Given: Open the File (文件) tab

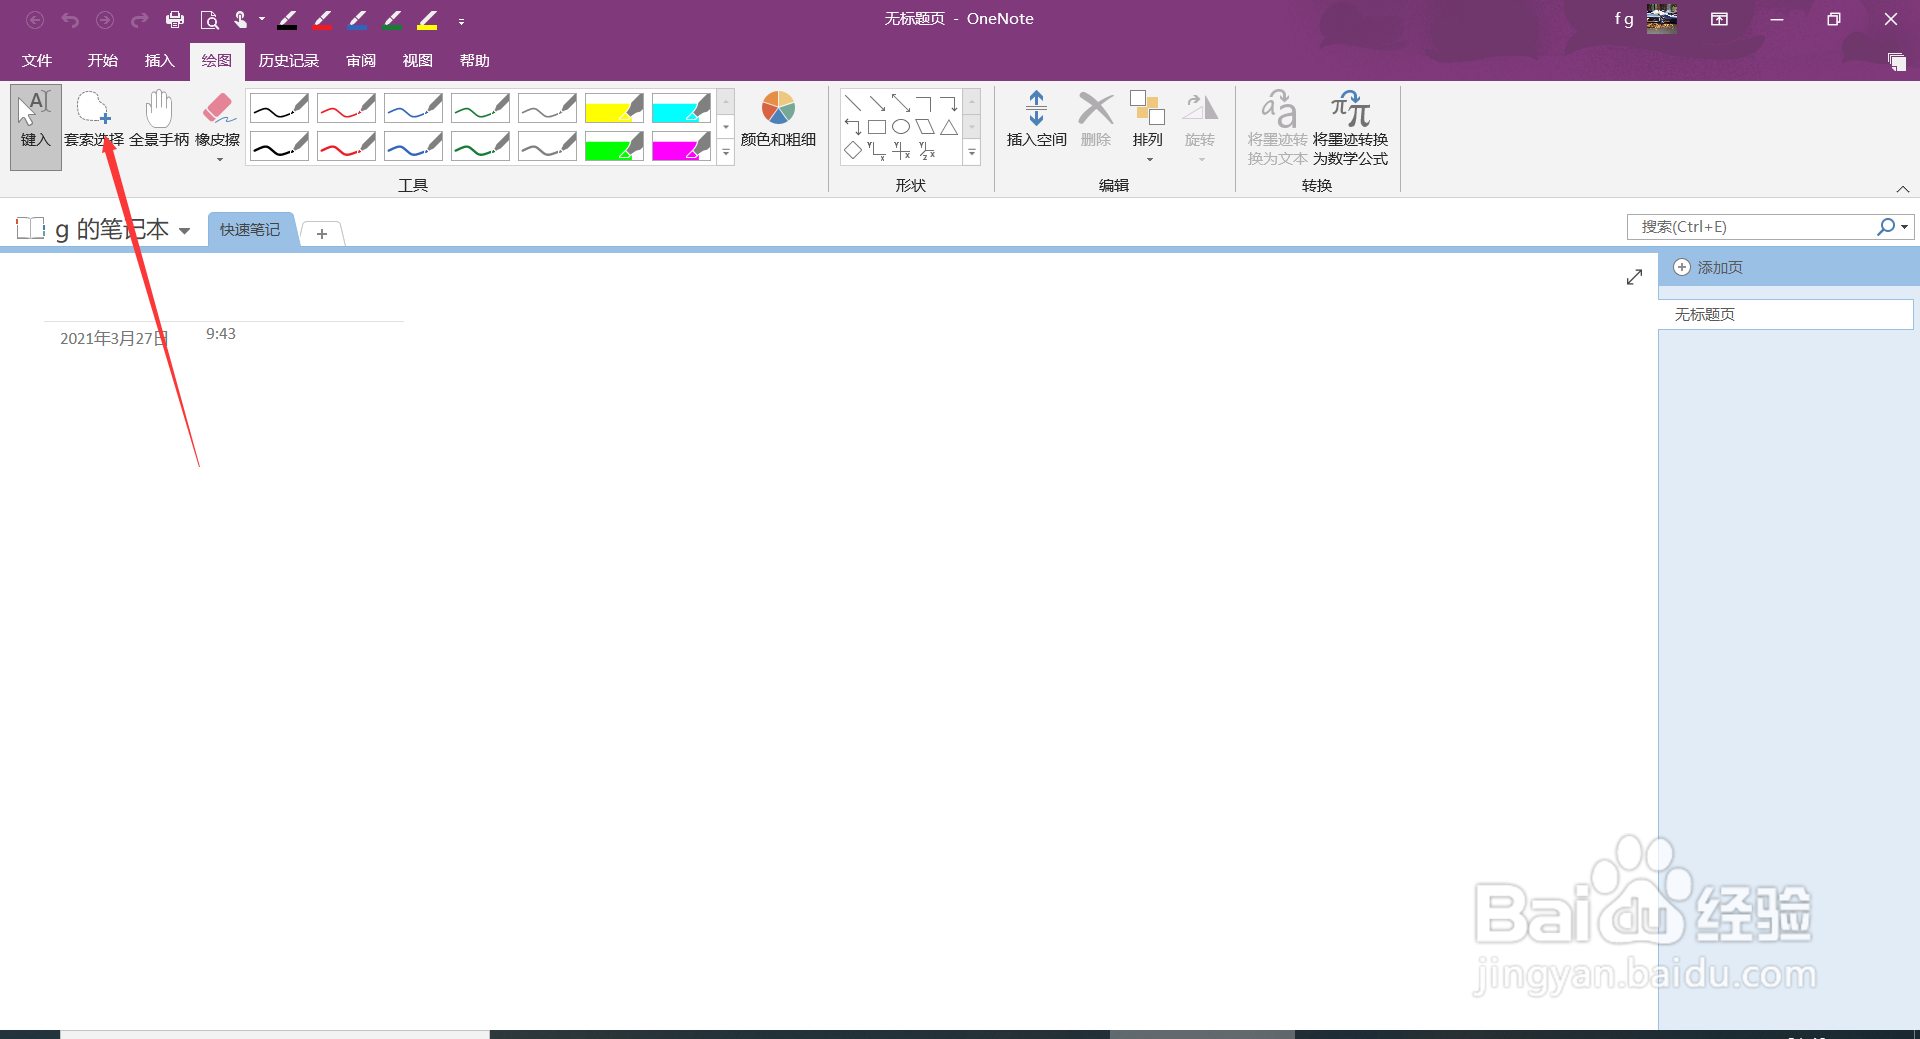Looking at the screenshot, I should pyautogui.click(x=37, y=61).
